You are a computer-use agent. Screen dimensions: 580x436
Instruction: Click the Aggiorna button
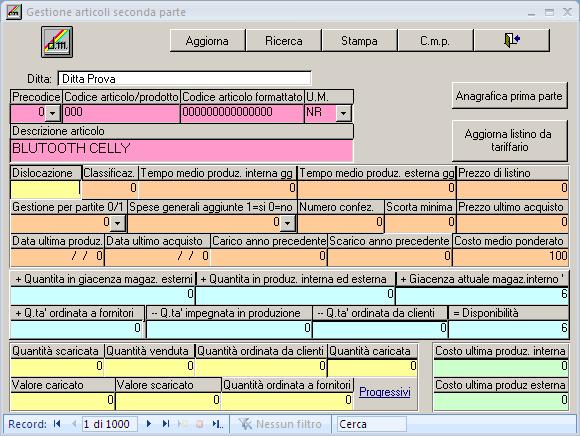(x=207, y=40)
